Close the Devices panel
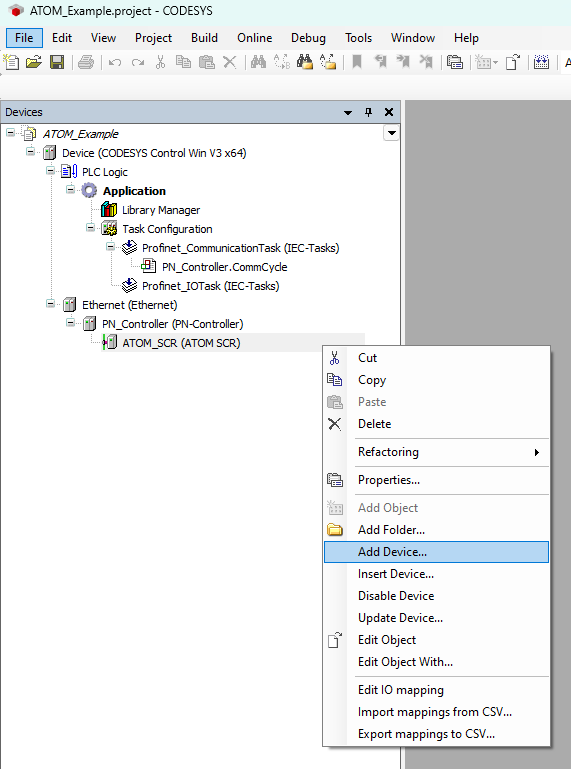 coord(389,112)
